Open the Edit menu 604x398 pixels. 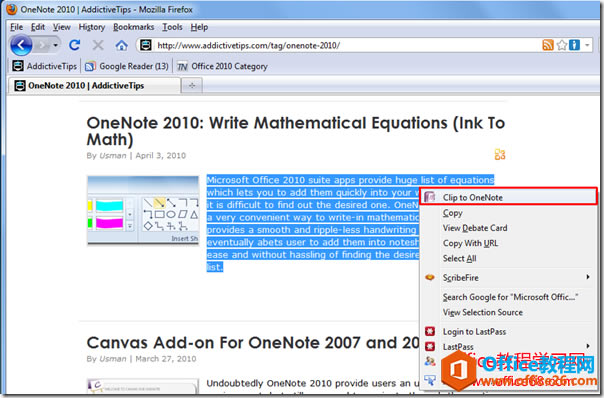pos(38,27)
